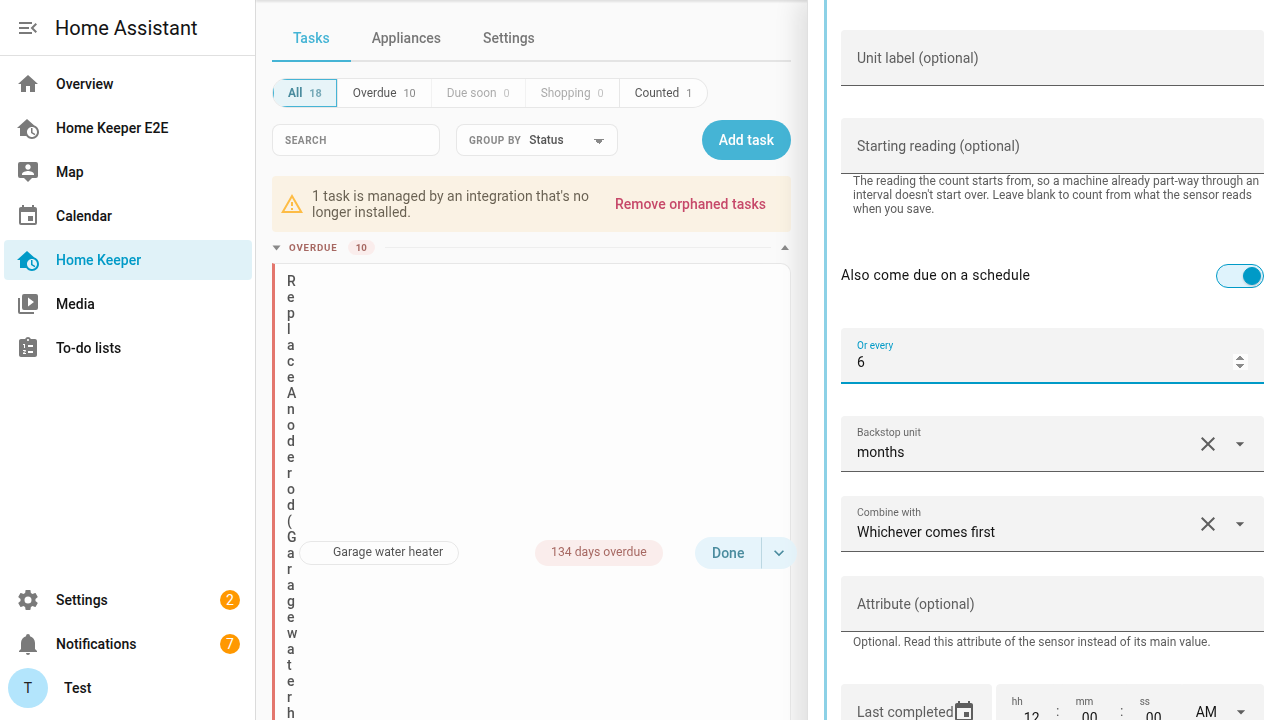Click the Notifications badge showing 7
The width and height of the screenshot is (1280, 720).
point(230,644)
